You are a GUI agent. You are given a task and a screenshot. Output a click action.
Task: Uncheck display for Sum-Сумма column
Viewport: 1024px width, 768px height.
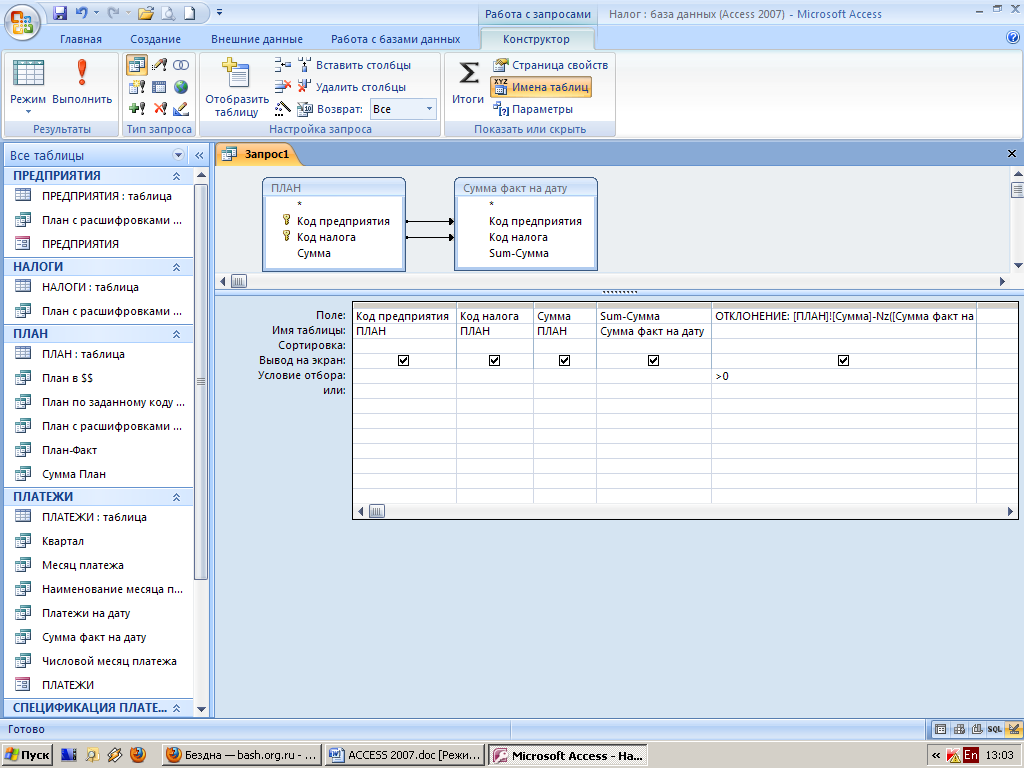[653, 360]
